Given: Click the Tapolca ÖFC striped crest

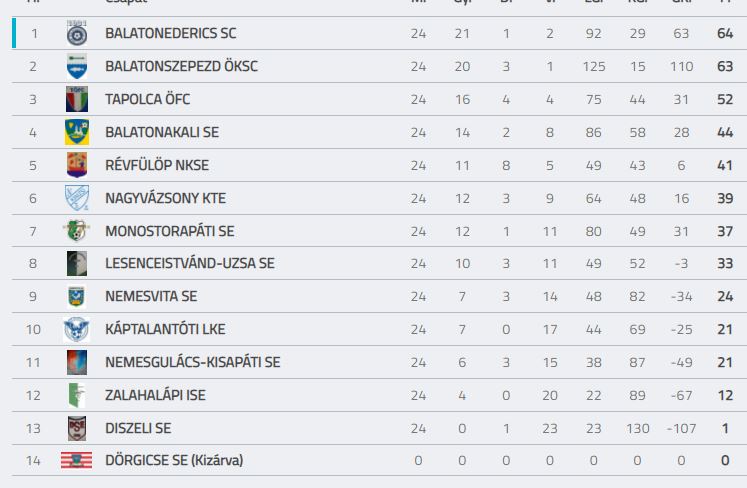Looking at the screenshot, I should (x=77, y=99).
